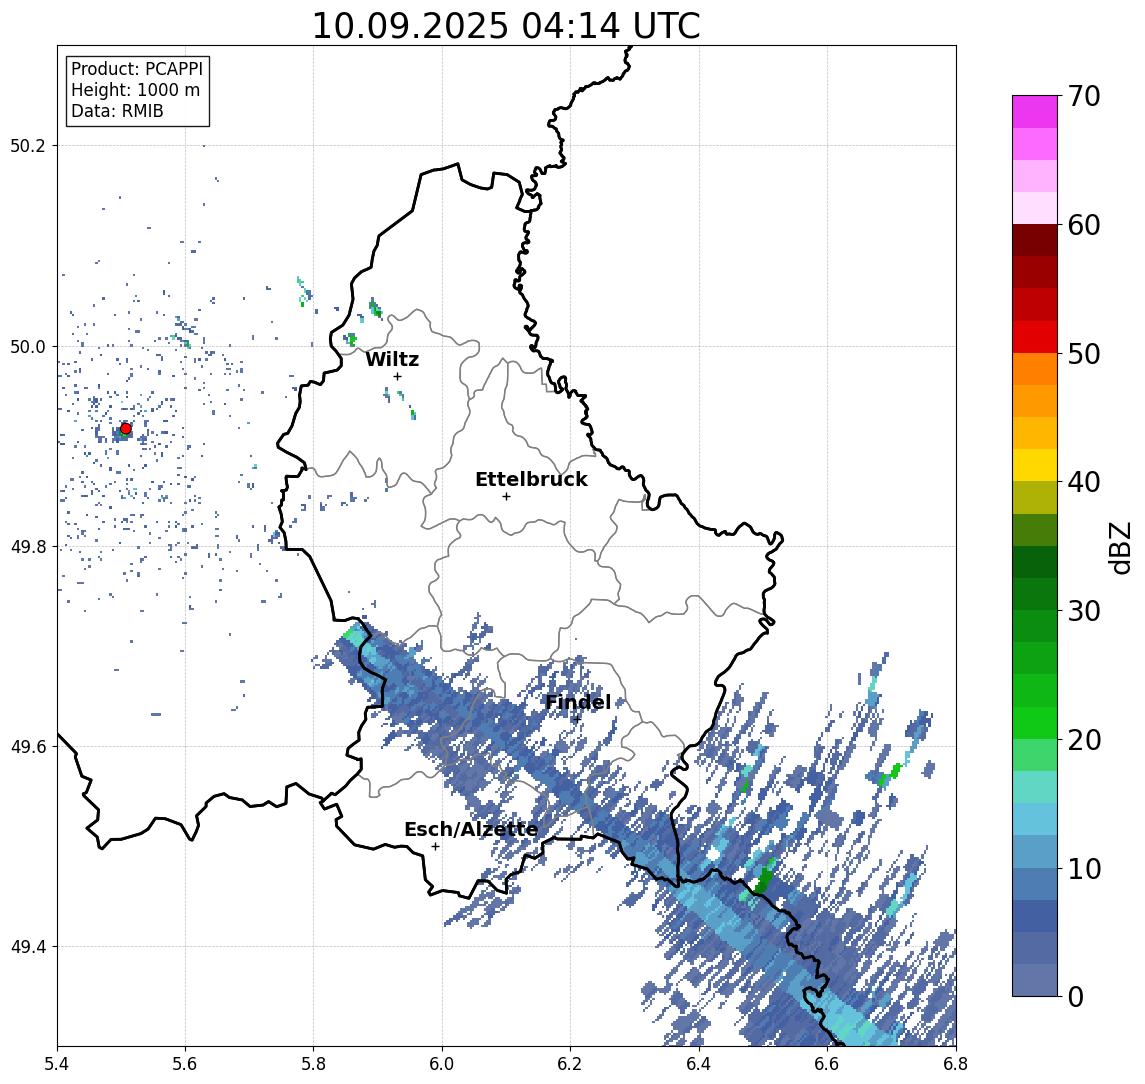This screenshot has width=1145, height=1084.
Task: Click the colorbar label 50
Action: (1084, 354)
